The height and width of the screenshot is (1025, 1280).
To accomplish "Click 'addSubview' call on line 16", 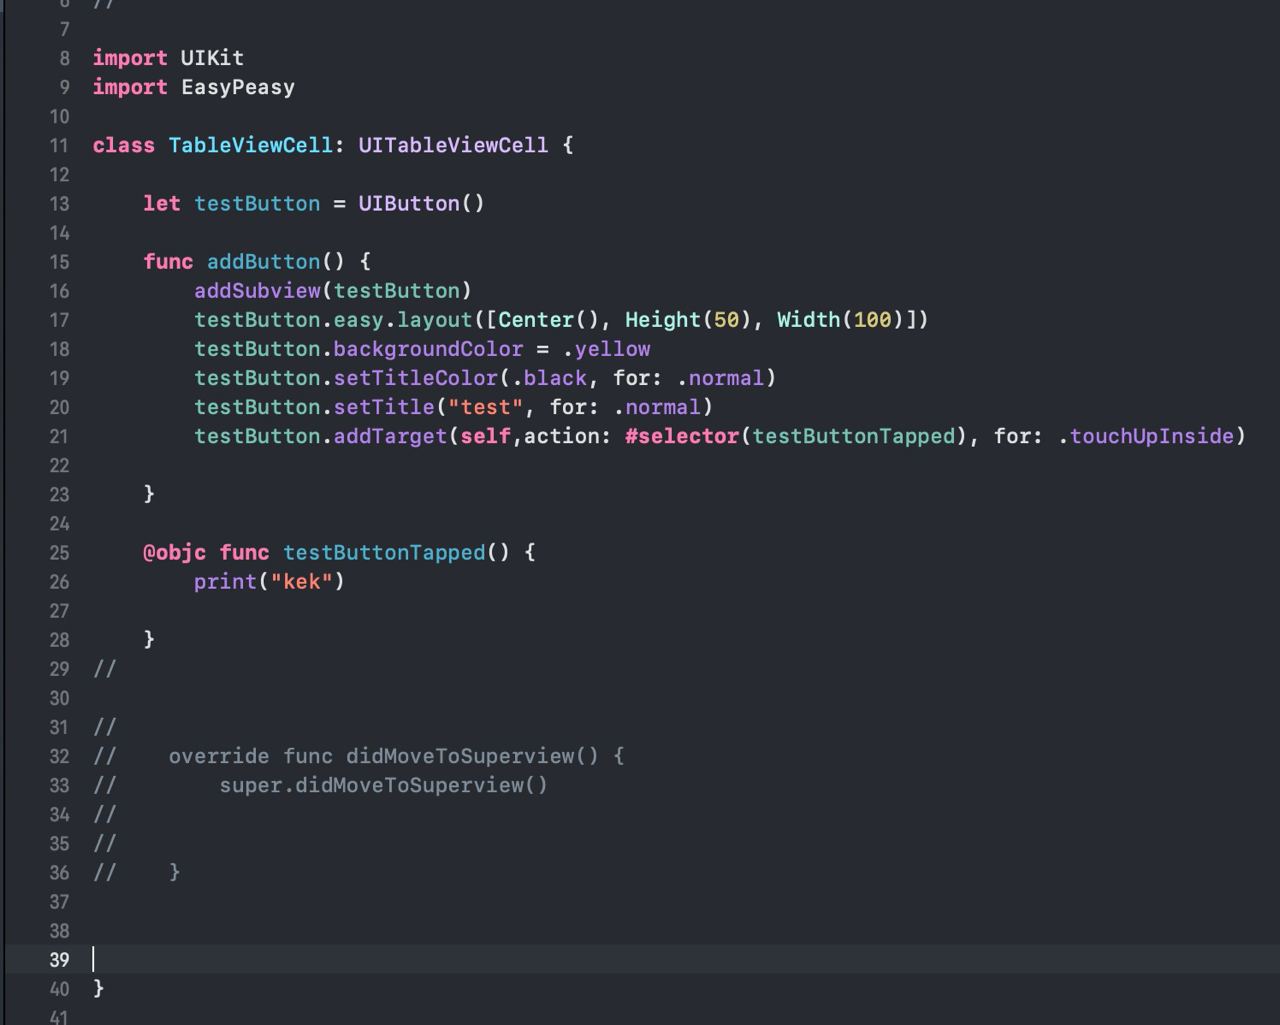I will point(257,290).
